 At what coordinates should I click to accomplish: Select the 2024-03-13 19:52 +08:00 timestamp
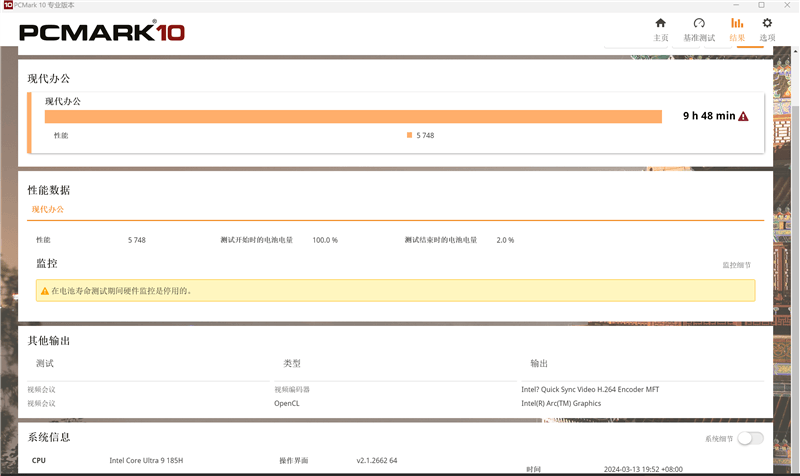point(643,469)
